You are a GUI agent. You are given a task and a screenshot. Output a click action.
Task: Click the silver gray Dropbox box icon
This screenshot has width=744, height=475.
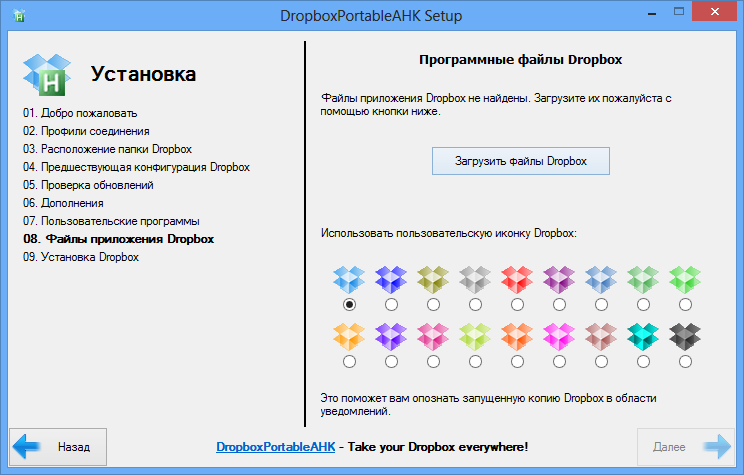tap(475, 279)
